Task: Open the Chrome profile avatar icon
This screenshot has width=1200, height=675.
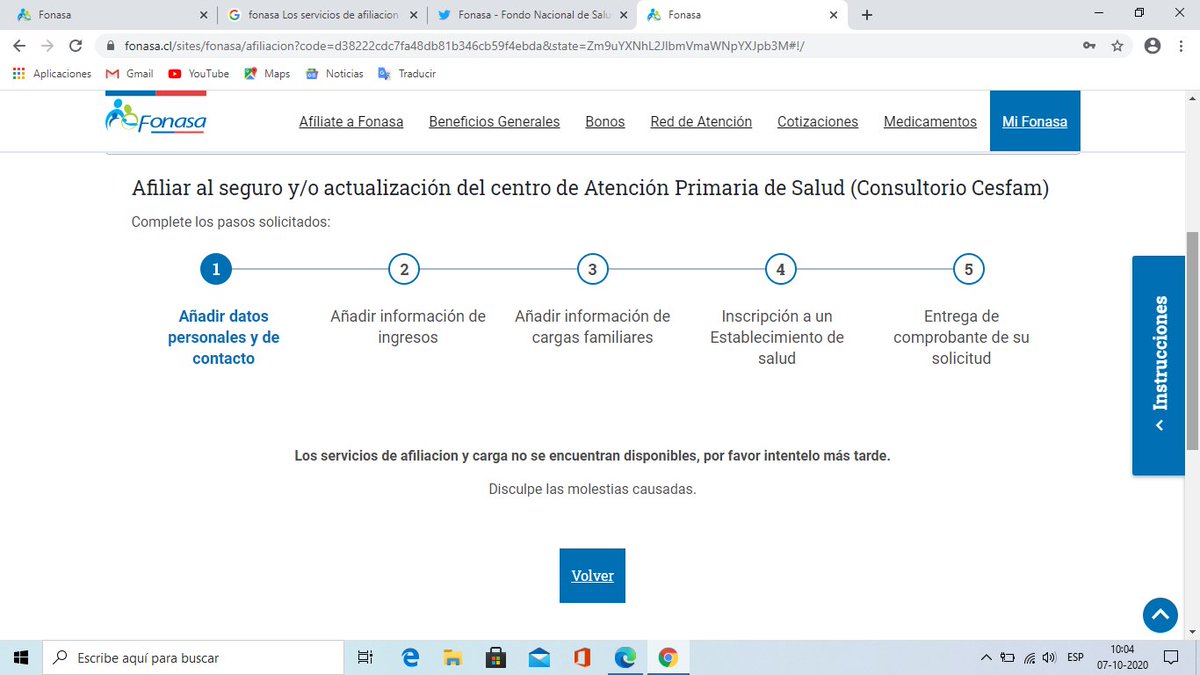Action: [x=1152, y=46]
